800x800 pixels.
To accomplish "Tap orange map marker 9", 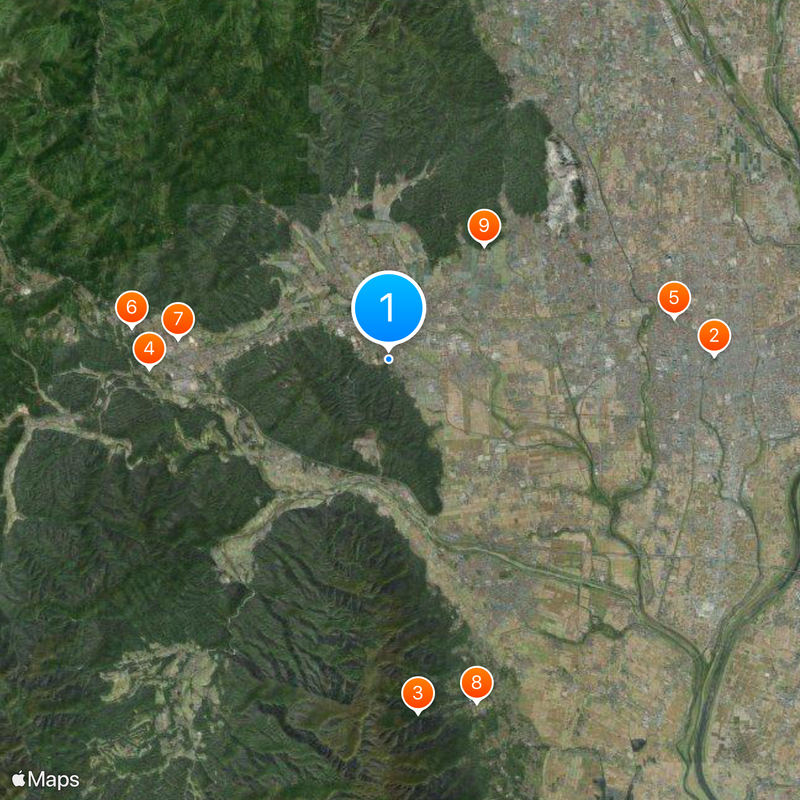I will click(x=484, y=226).
